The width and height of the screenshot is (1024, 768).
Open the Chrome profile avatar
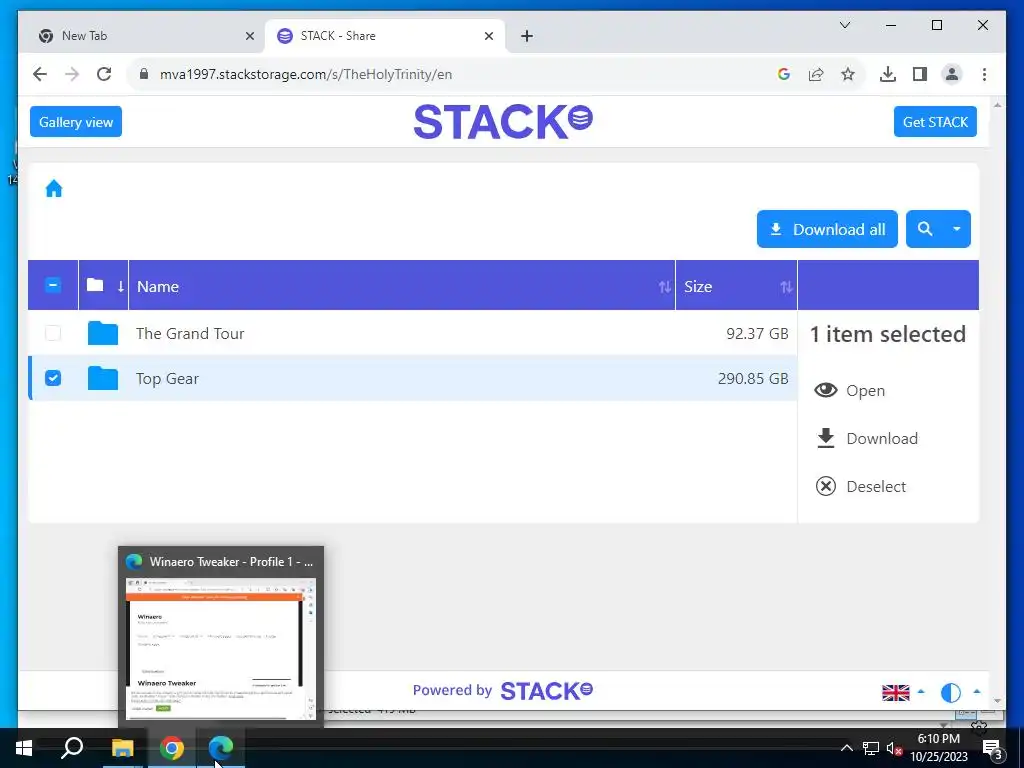coord(952,74)
